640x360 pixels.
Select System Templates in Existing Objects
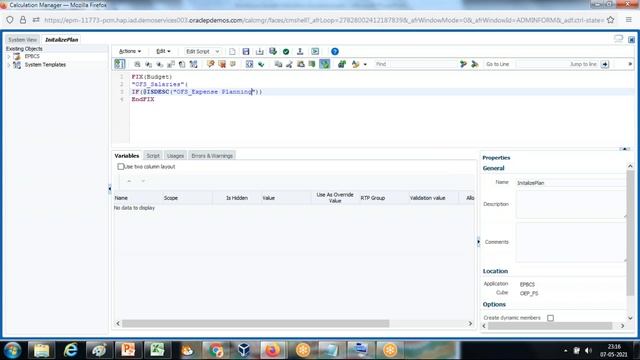[45, 65]
